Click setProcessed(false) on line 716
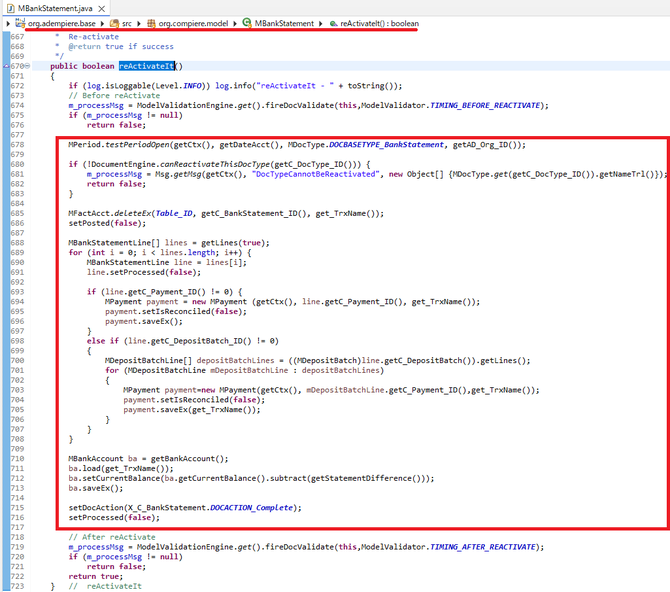Image resolution: width=670 pixels, height=592 pixels. tap(114, 518)
